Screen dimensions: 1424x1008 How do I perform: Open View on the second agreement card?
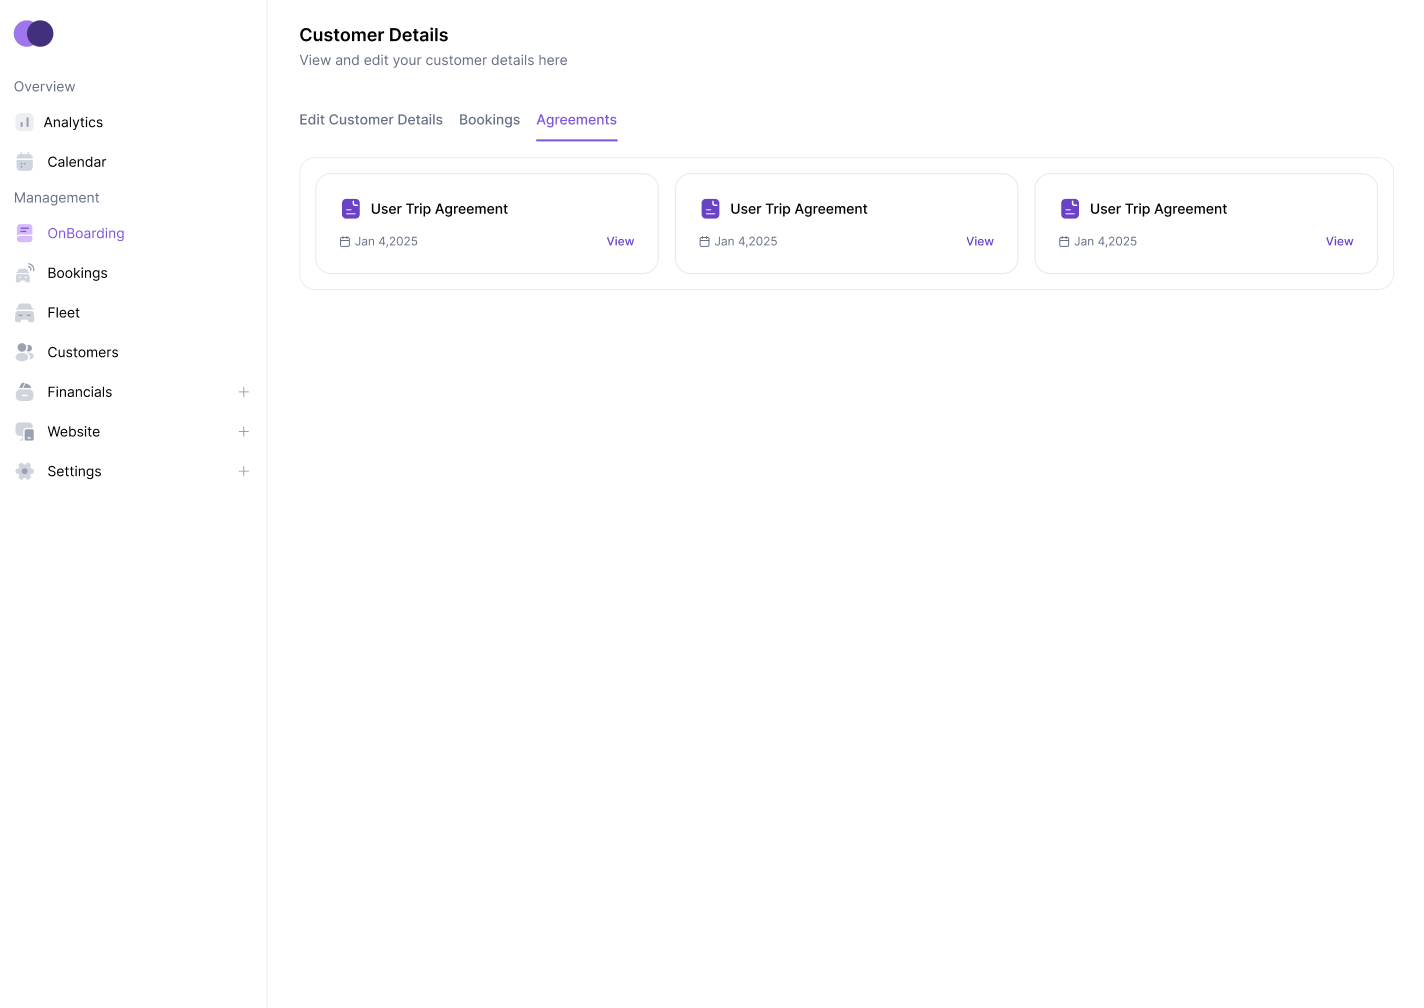click(x=980, y=242)
